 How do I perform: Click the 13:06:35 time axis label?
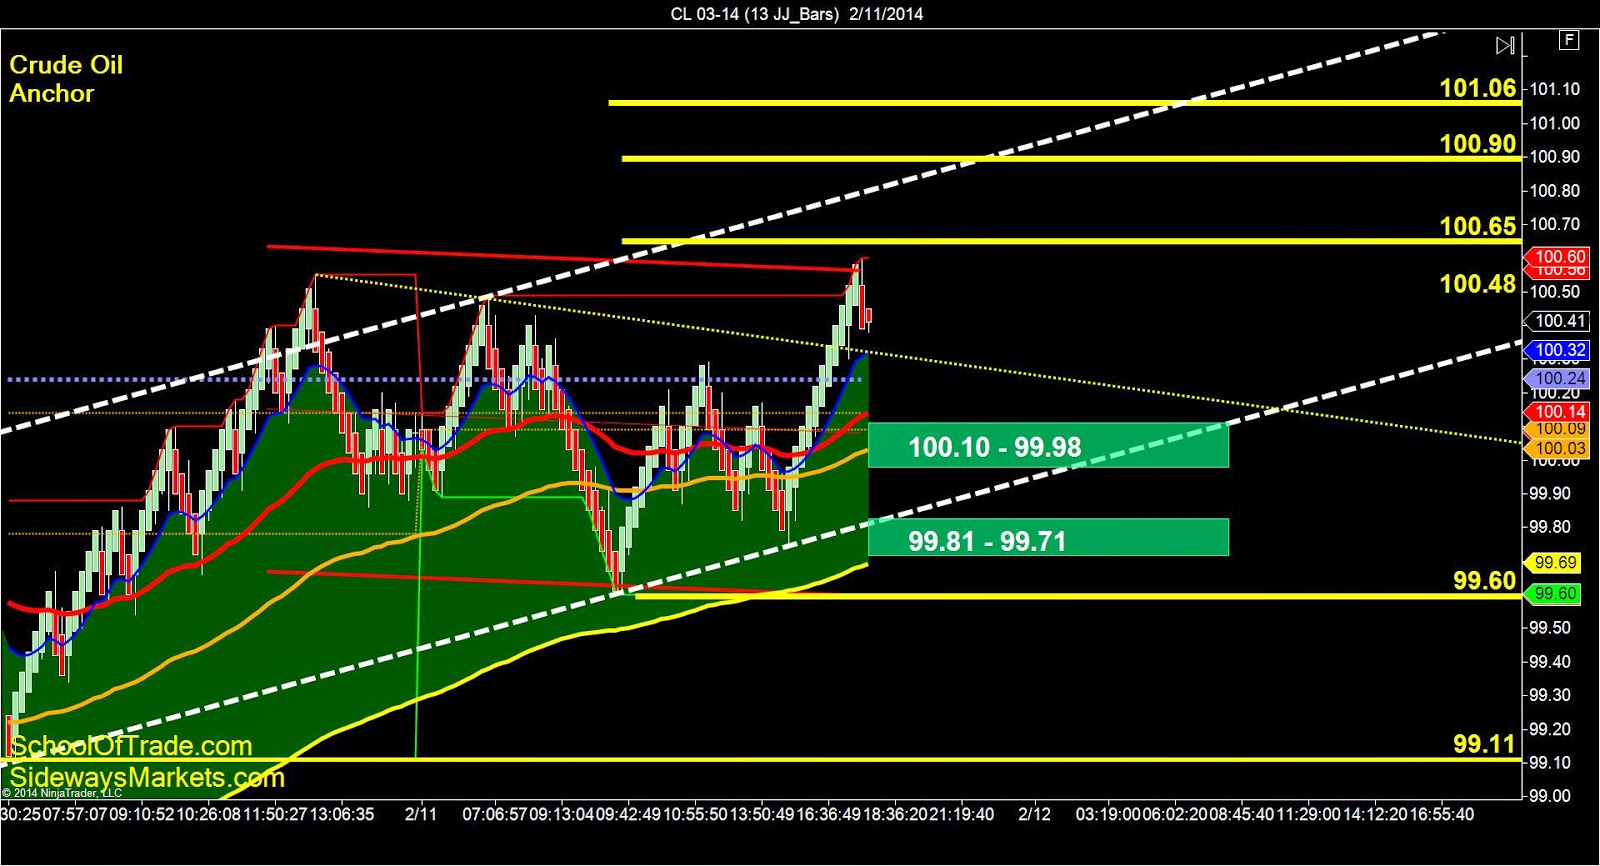(341, 814)
